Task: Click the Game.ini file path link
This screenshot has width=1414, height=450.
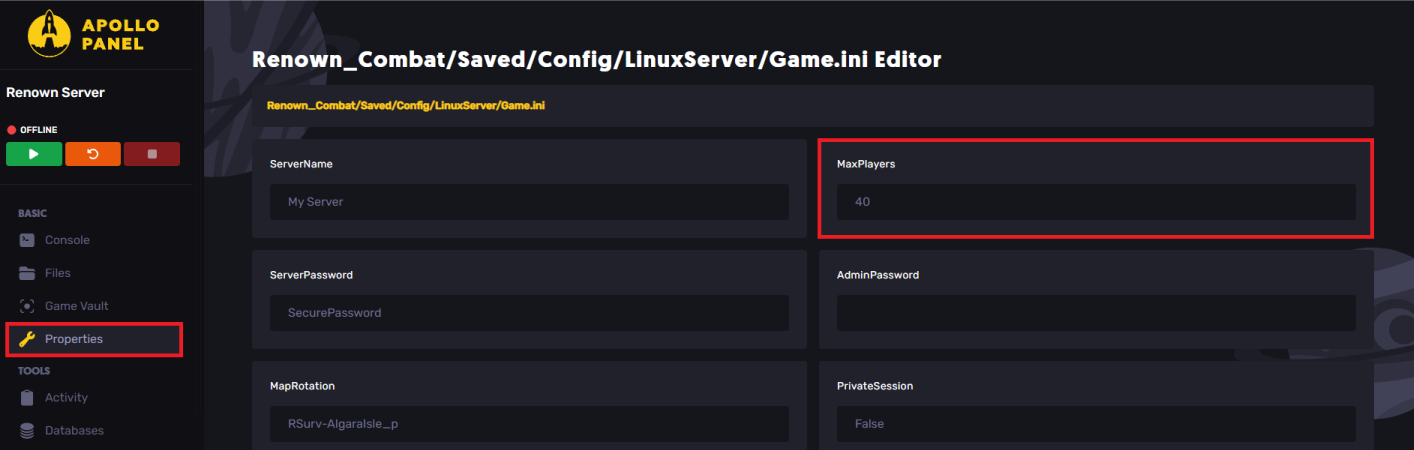Action: (405, 105)
